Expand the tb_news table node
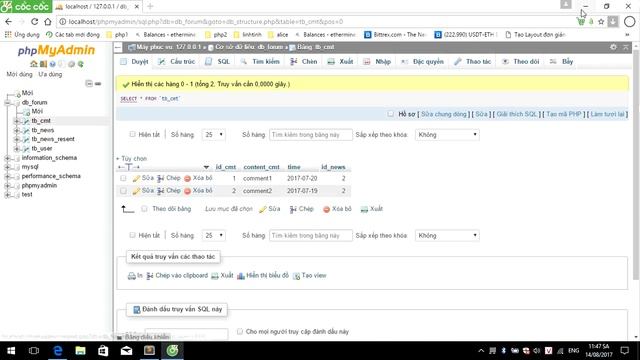 click(16, 130)
